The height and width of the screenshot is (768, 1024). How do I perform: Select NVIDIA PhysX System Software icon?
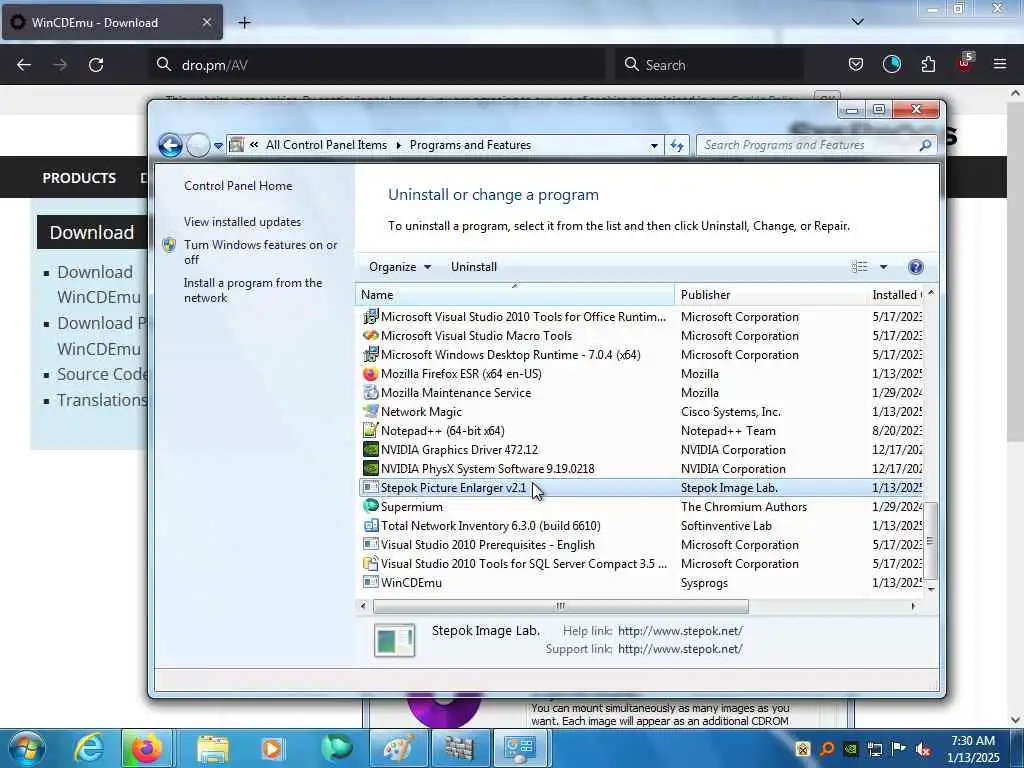coord(370,468)
